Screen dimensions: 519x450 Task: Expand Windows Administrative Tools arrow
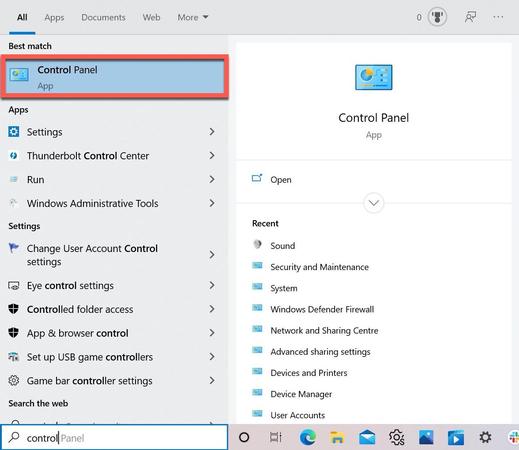[x=212, y=203]
